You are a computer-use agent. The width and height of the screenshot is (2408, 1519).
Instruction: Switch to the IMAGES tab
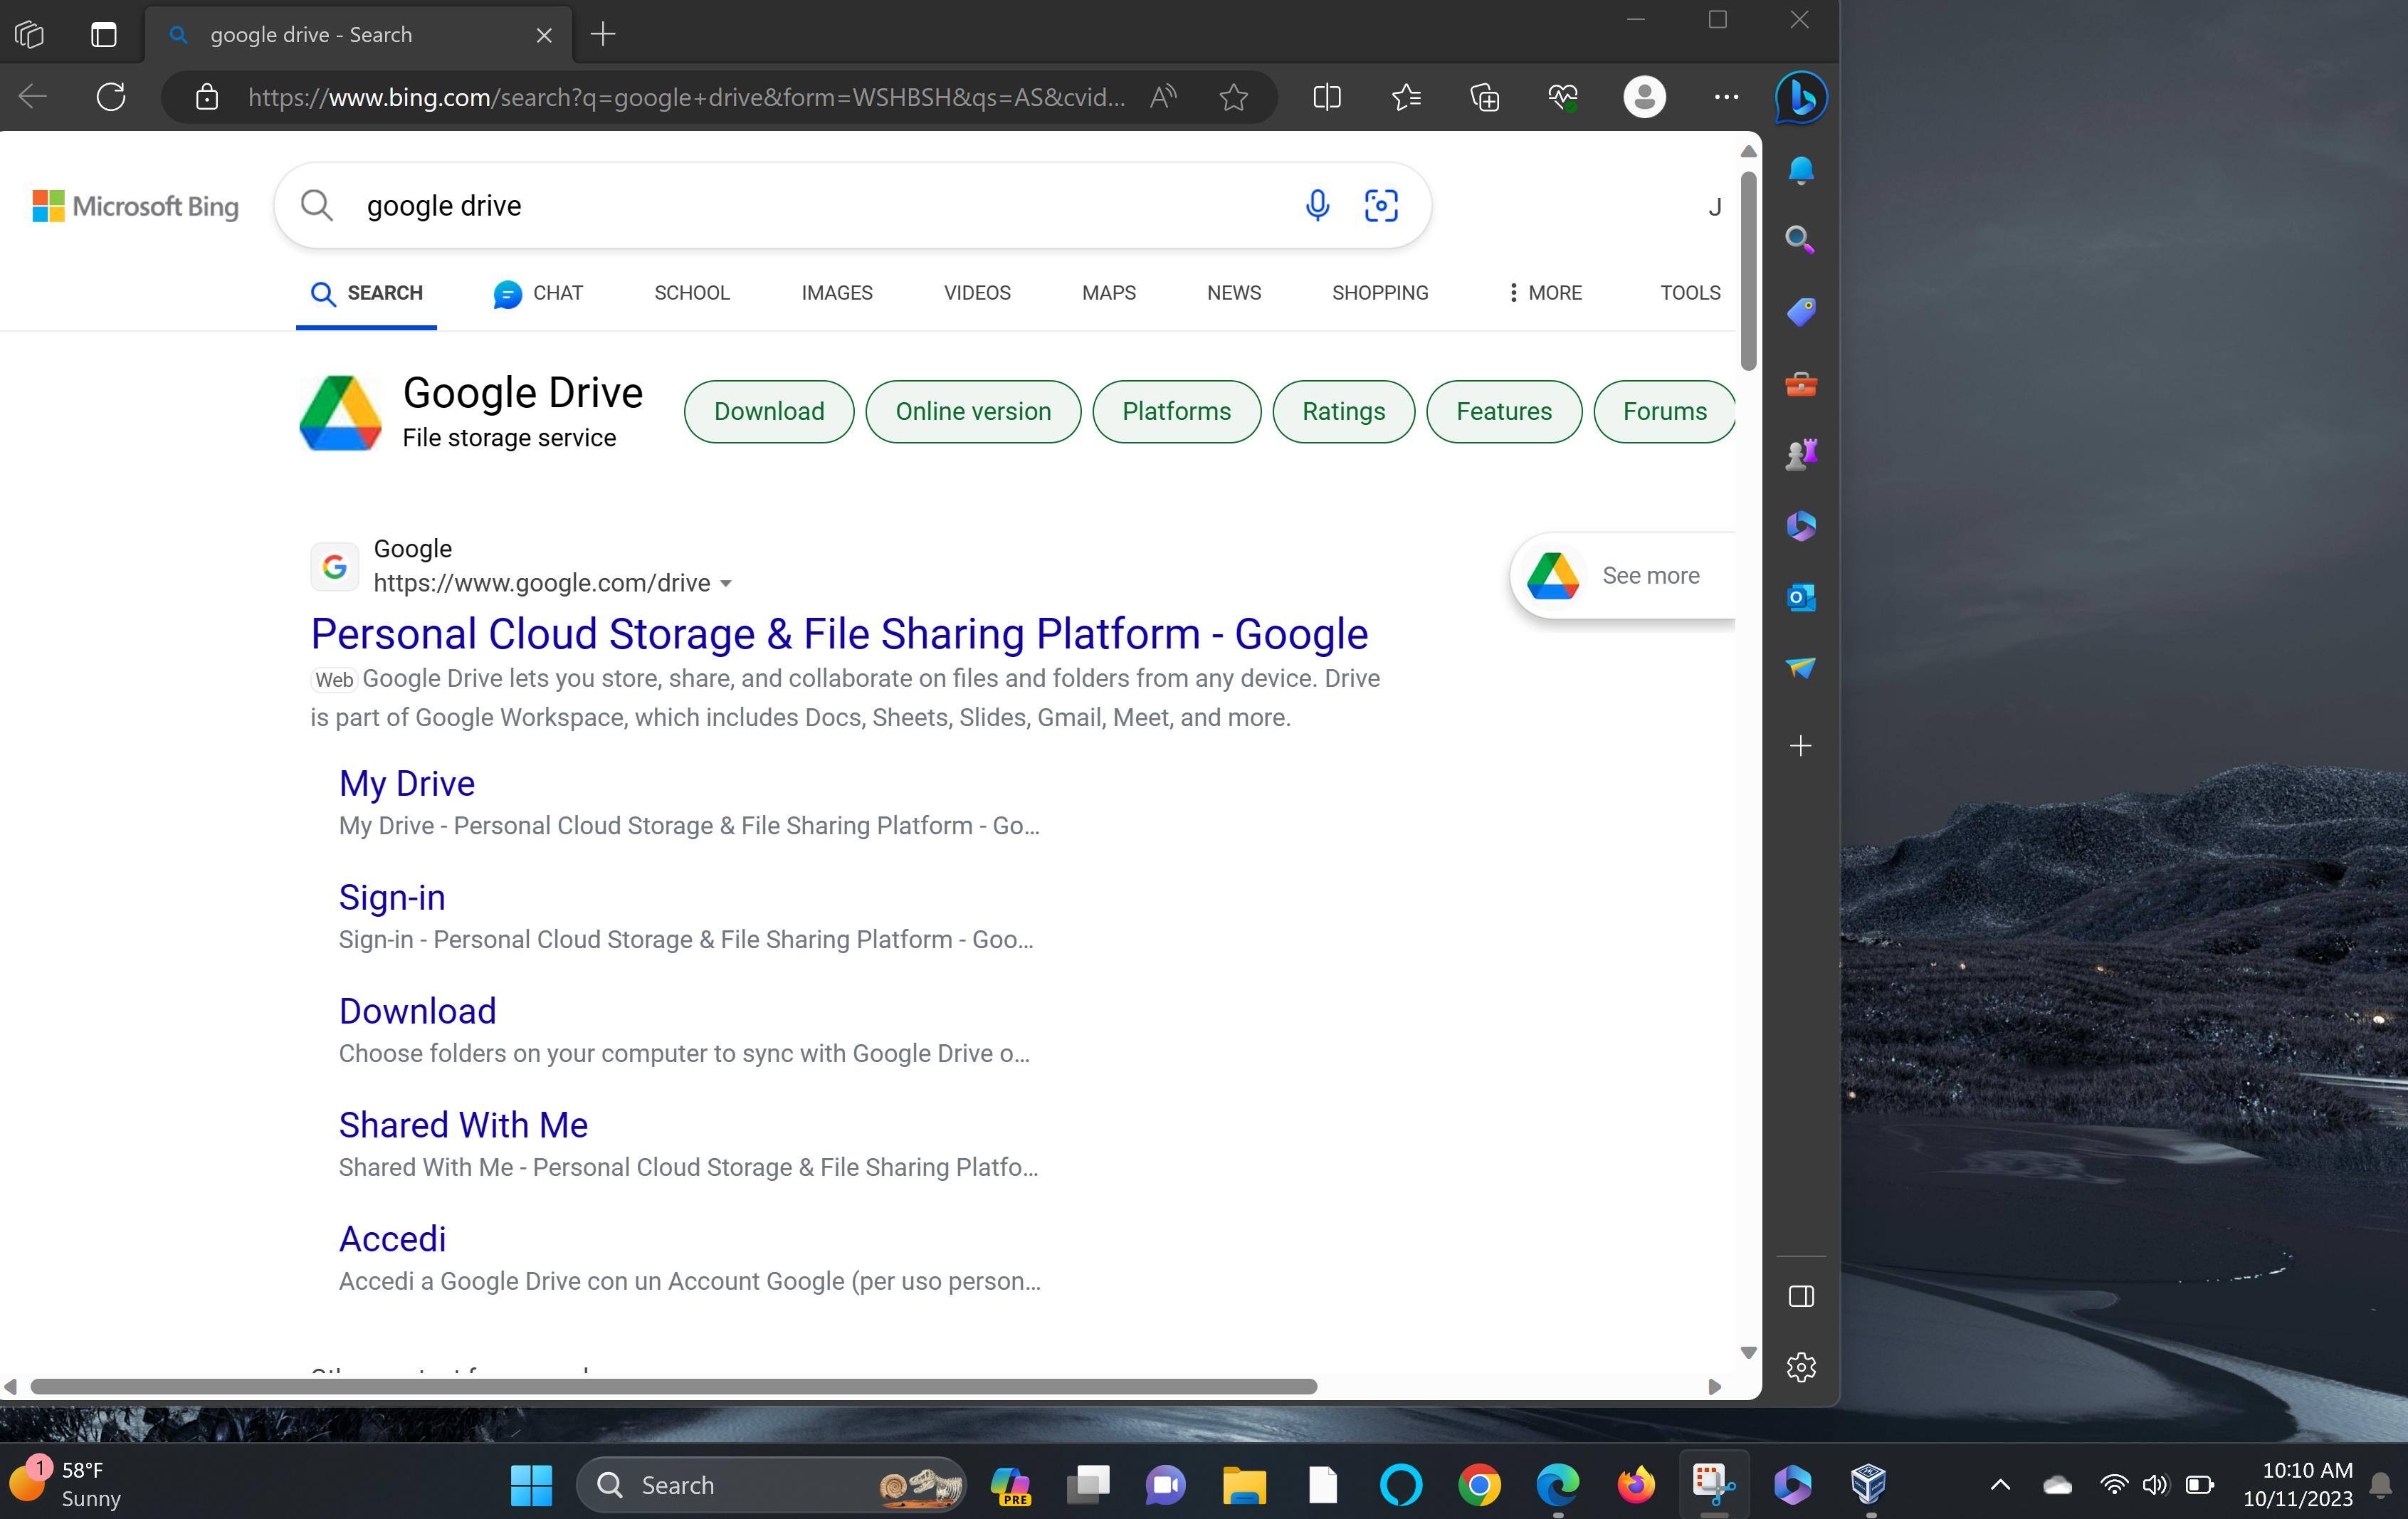[x=836, y=292]
